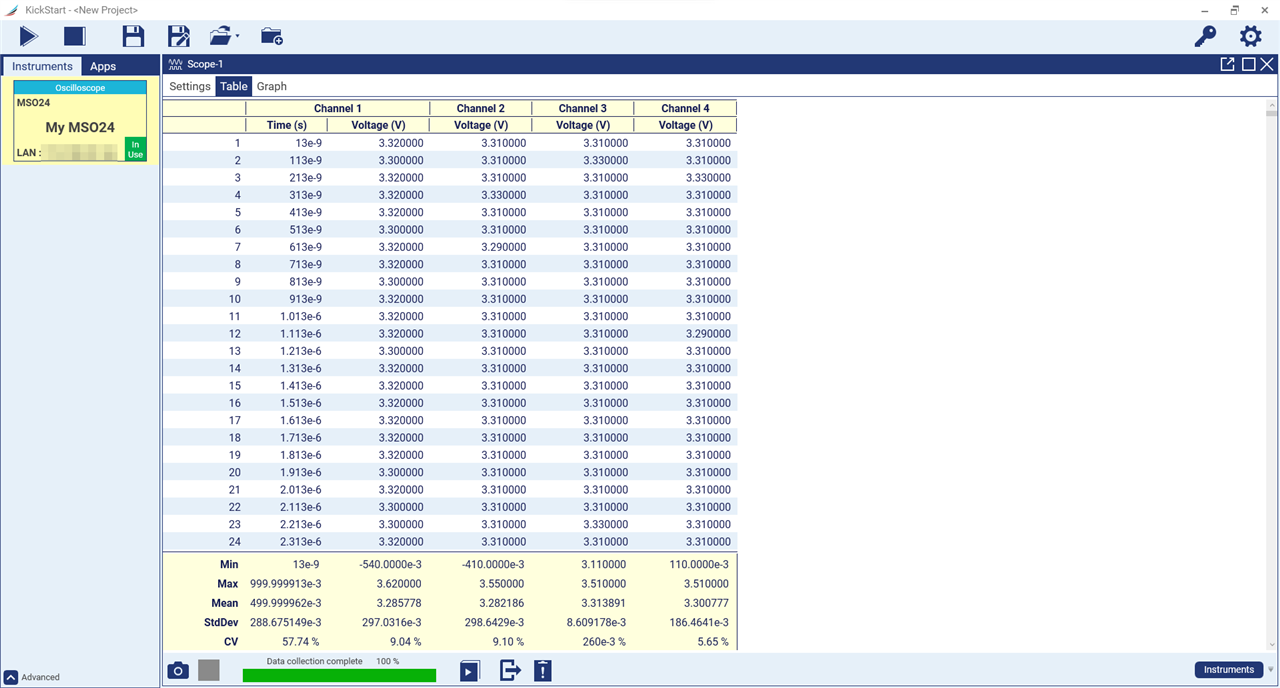Select the Table tab
This screenshot has width=1280, height=688.
[x=234, y=86]
